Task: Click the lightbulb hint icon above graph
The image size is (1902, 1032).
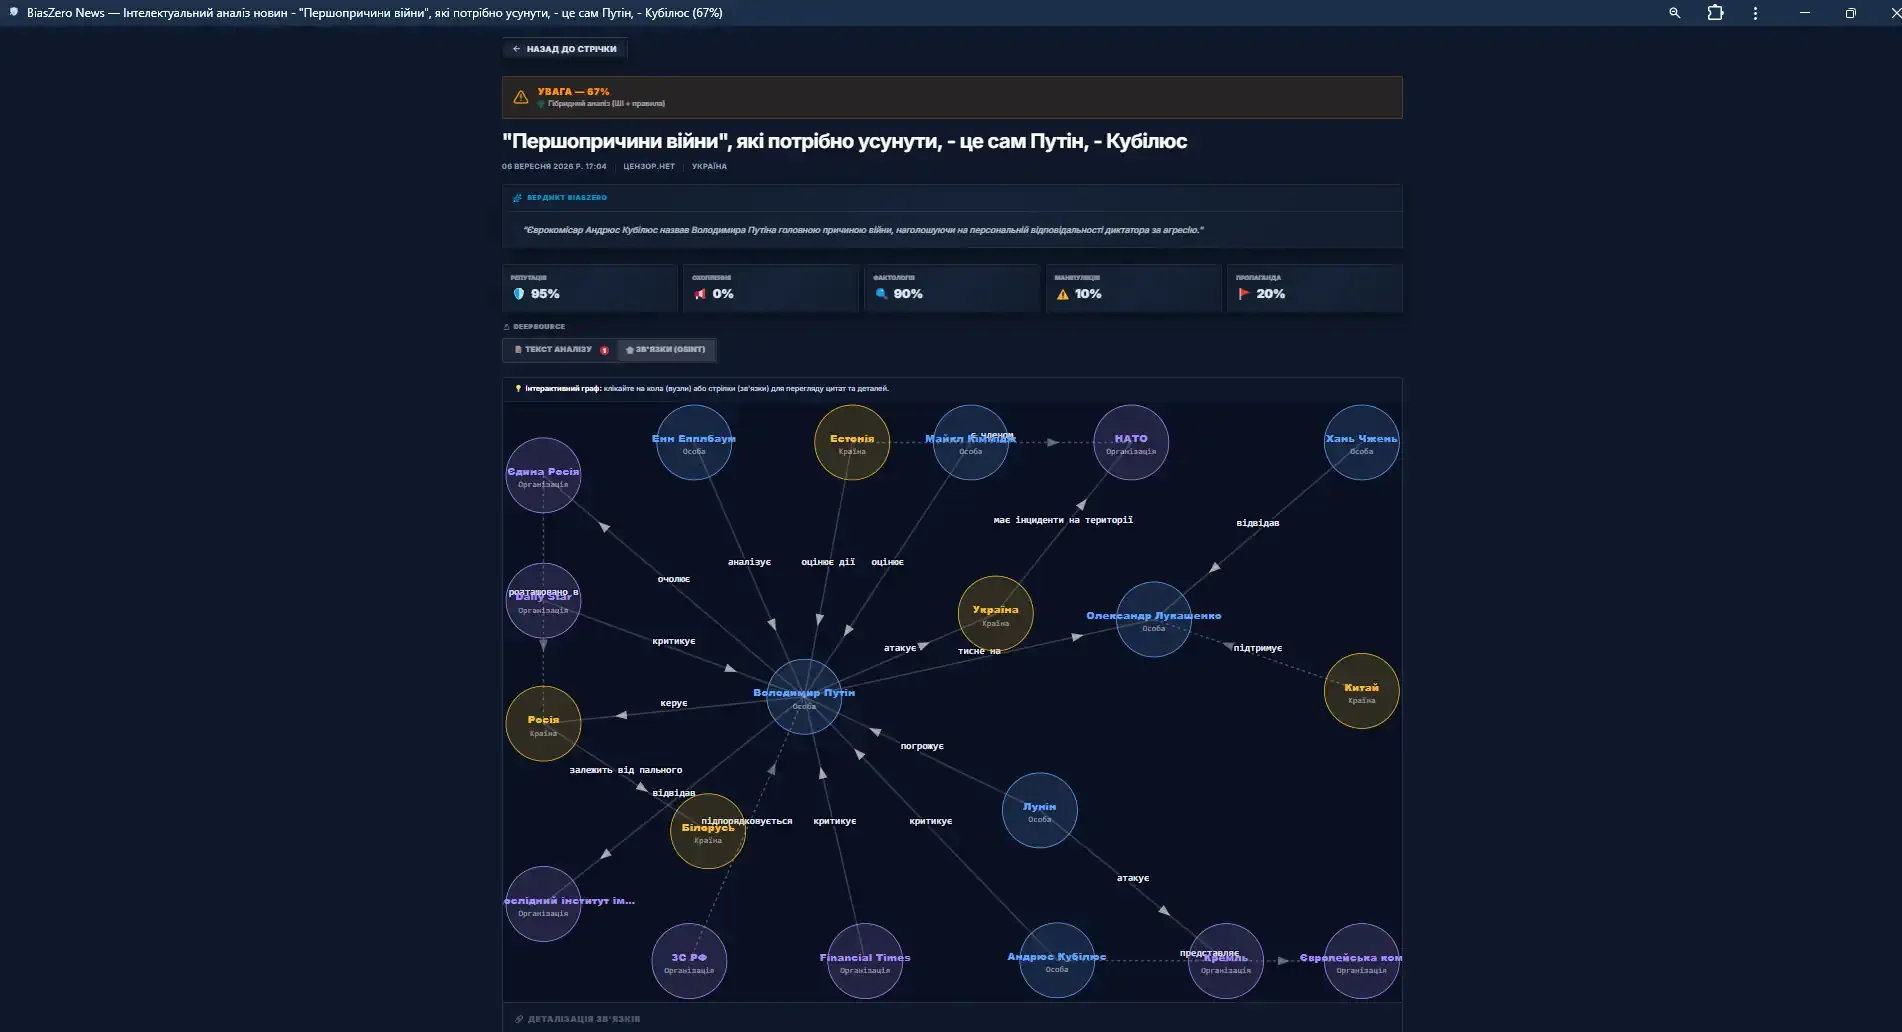Action: (518, 388)
